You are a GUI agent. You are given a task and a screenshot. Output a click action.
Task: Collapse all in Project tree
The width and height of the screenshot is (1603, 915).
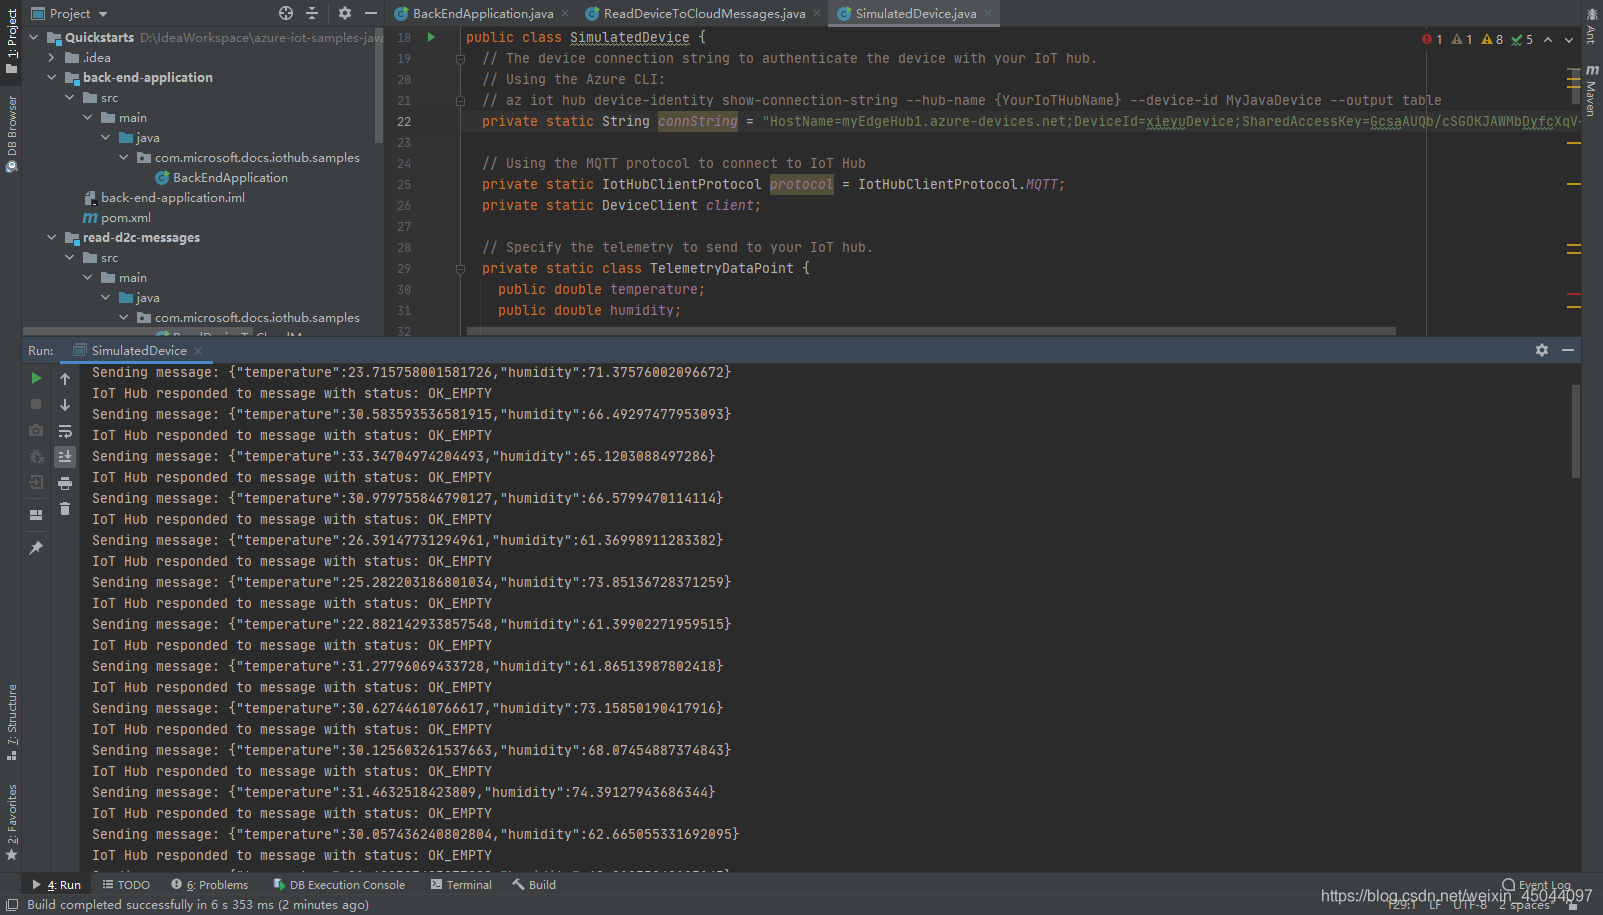(x=312, y=13)
